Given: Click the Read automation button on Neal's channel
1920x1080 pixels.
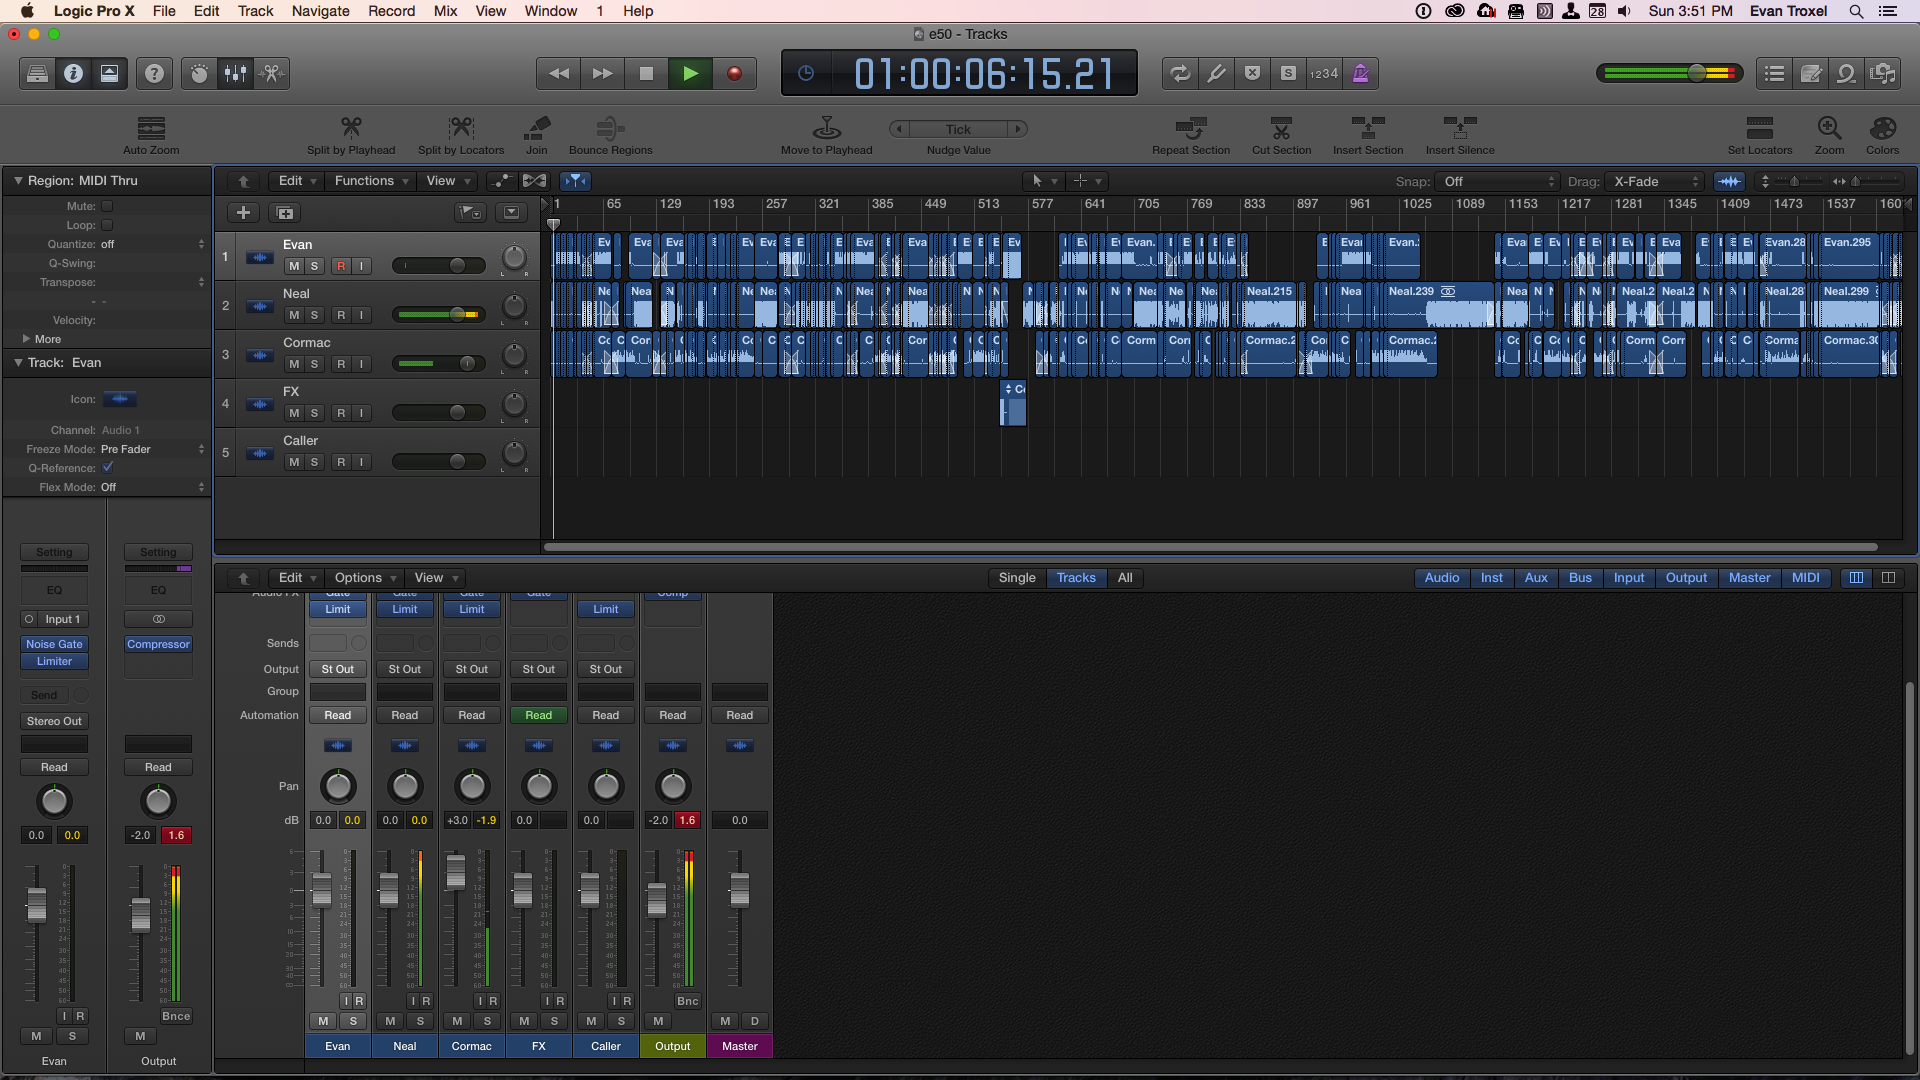Looking at the screenshot, I should [x=404, y=714].
